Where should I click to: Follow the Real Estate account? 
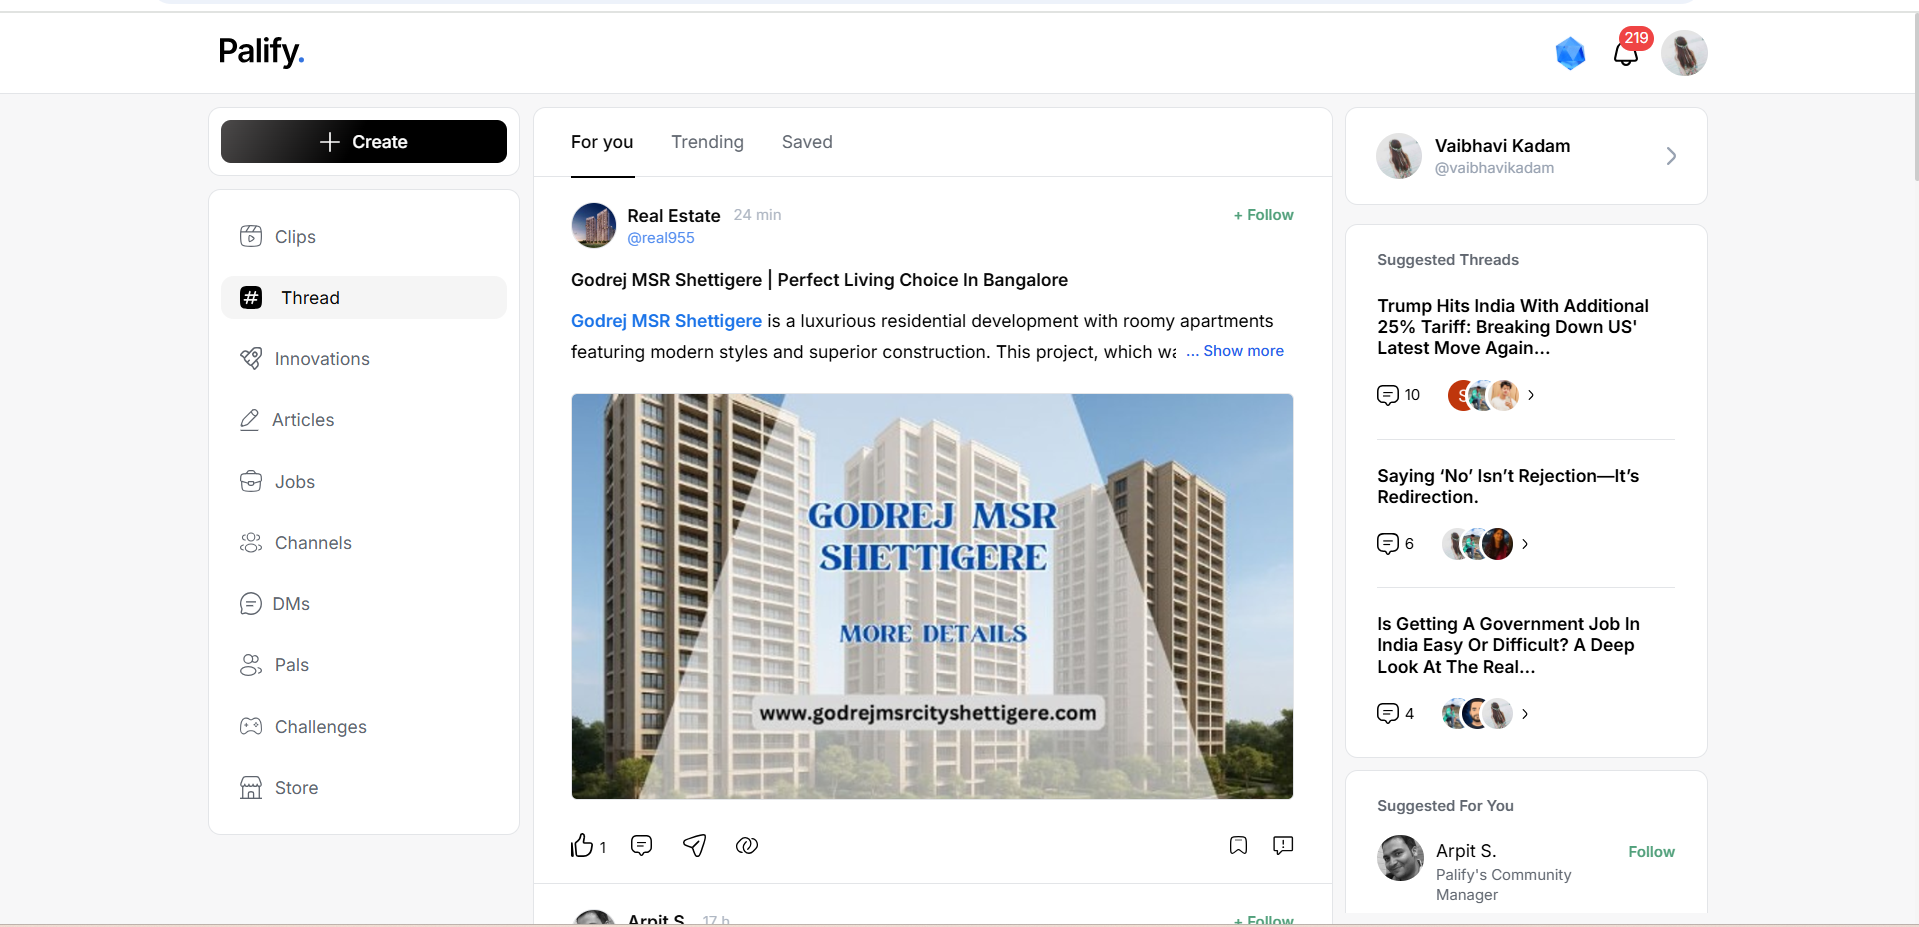(1263, 215)
